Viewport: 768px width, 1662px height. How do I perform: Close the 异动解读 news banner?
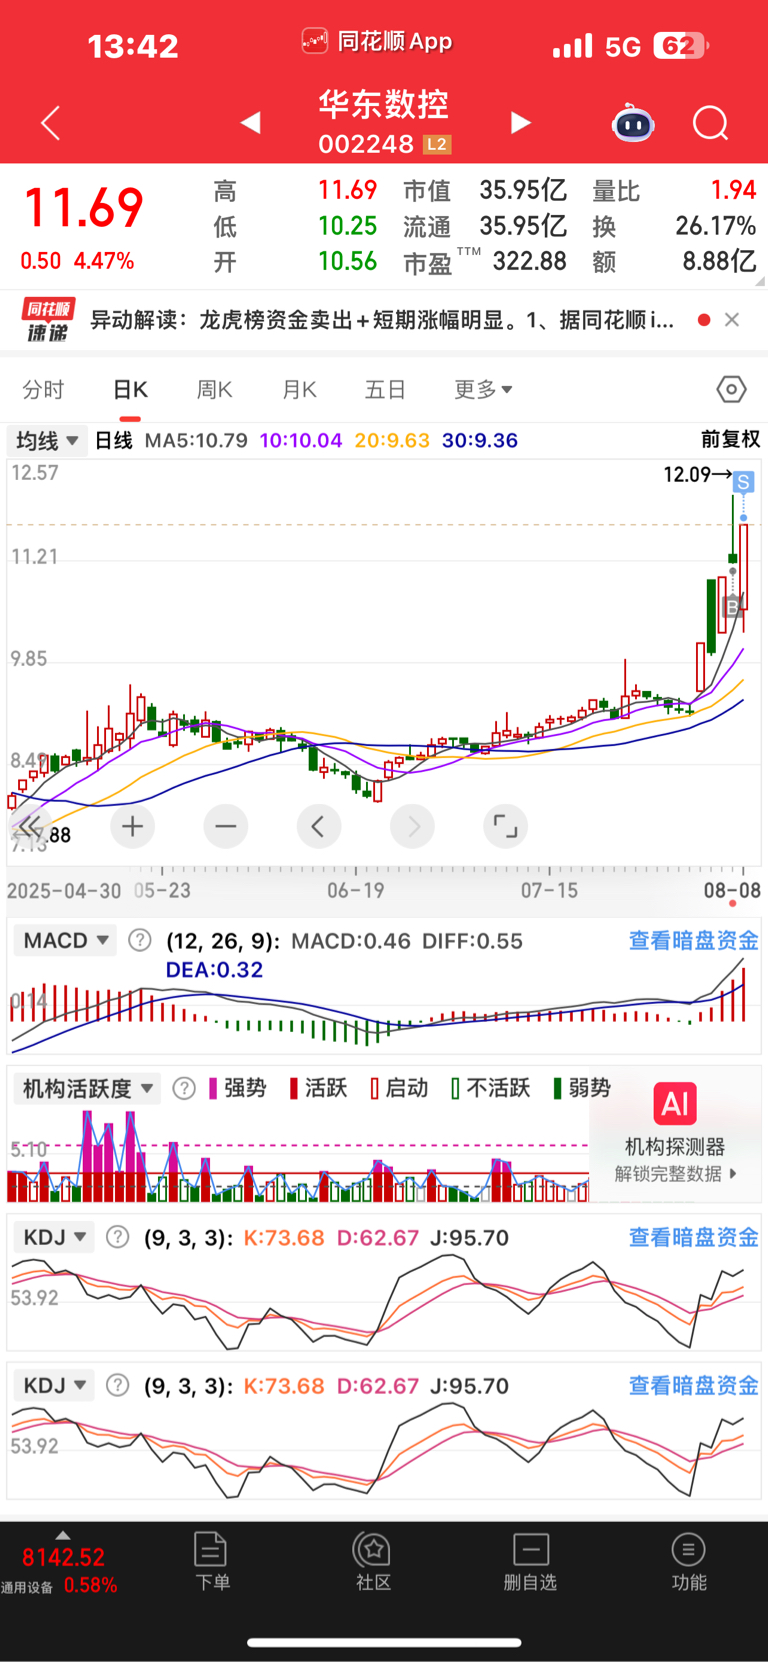(x=732, y=320)
